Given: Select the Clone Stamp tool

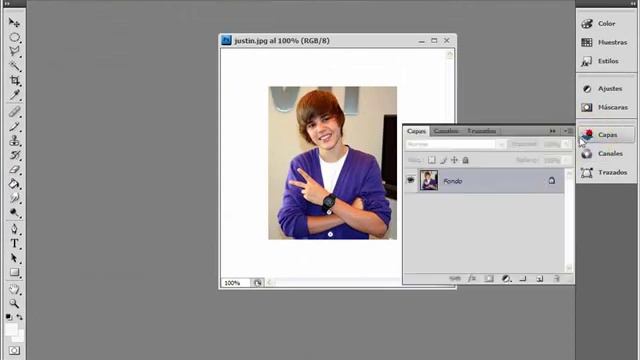Looking at the screenshot, I should 14,141.
